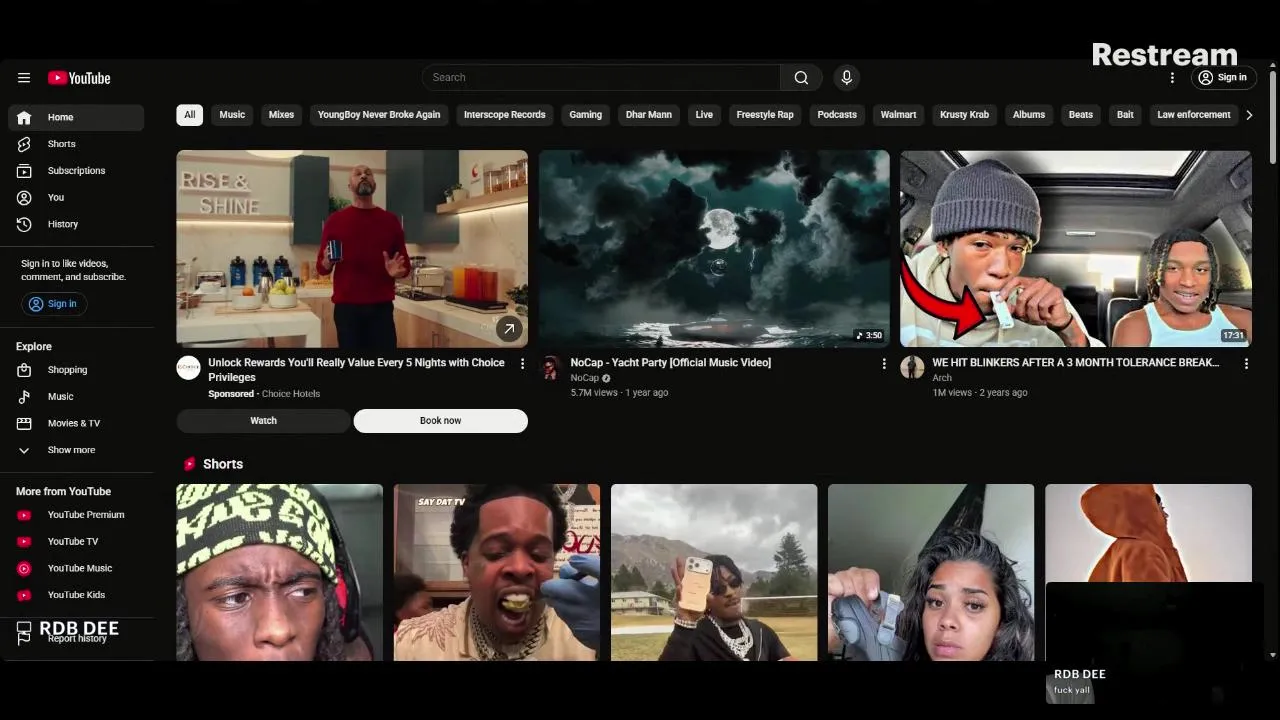Open YouTube Kids link

point(76,595)
